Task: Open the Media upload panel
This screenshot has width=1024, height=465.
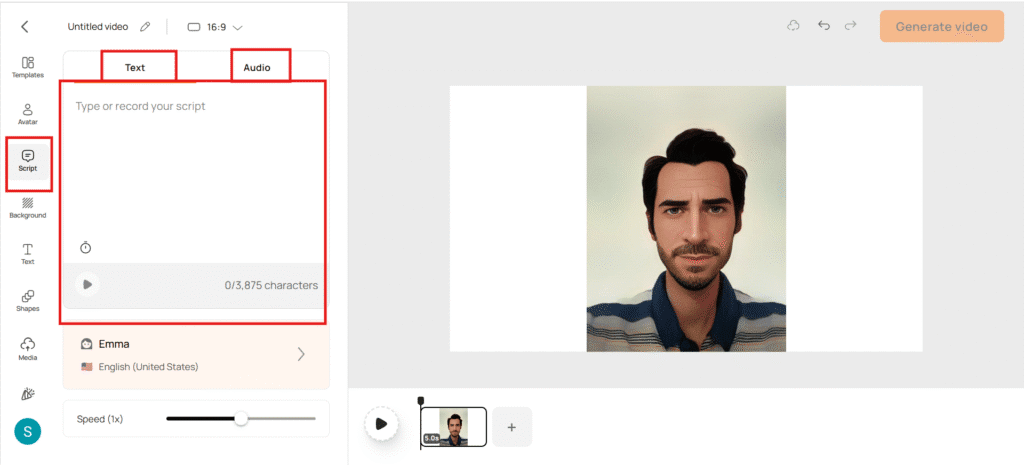Action: [x=27, y=349]
